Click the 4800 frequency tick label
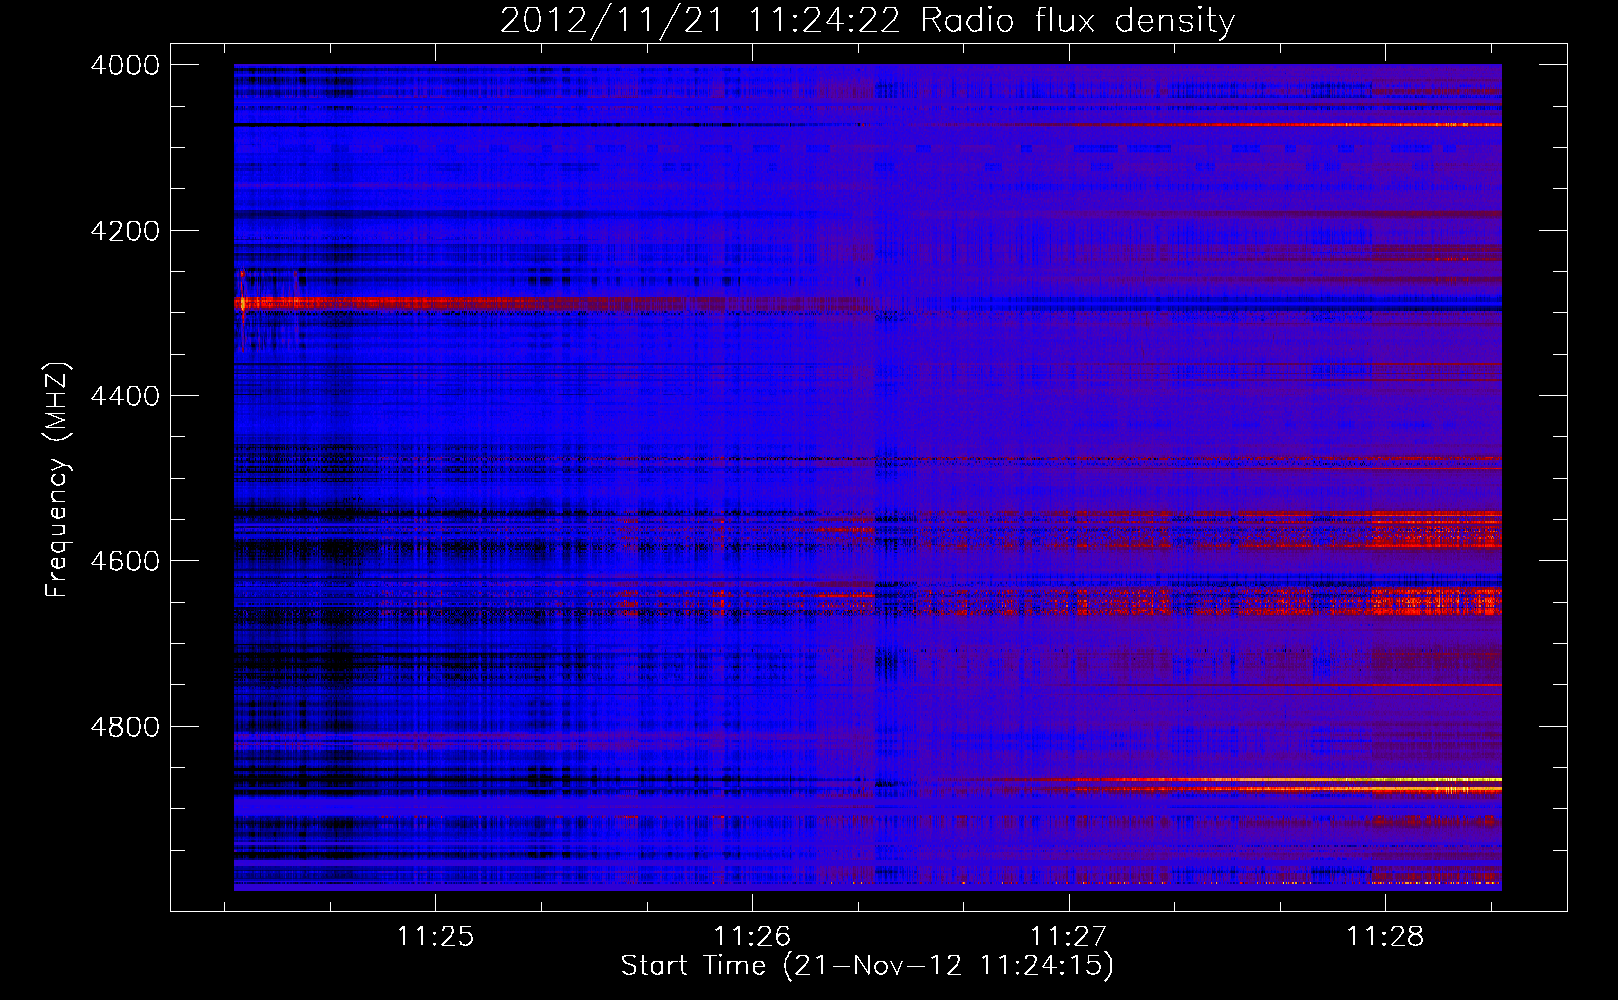1618x1000 pixels. point(125,727)
